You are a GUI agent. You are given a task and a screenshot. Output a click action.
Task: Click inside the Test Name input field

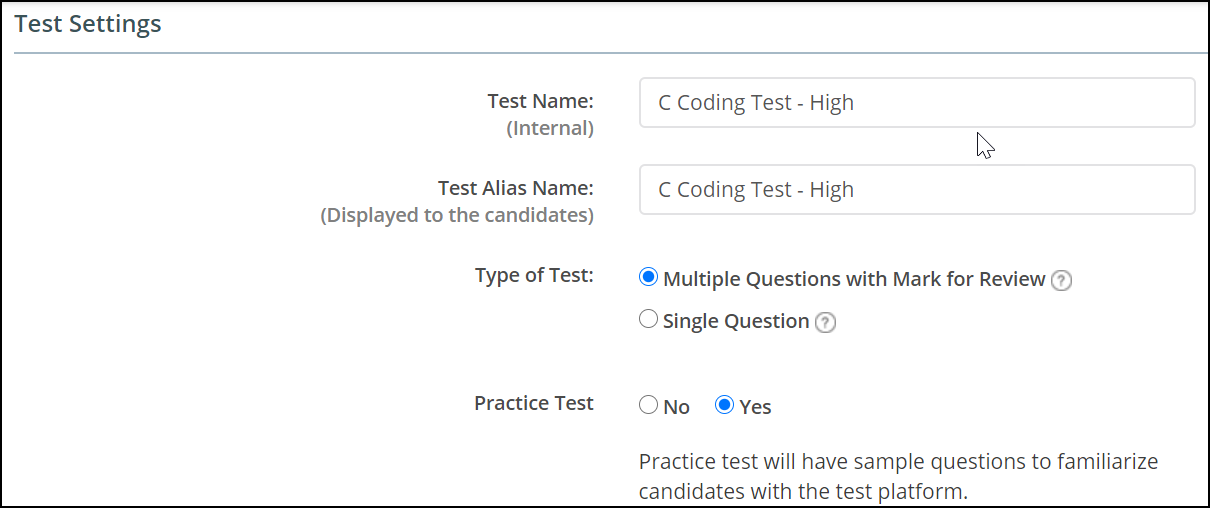(917, 102)
